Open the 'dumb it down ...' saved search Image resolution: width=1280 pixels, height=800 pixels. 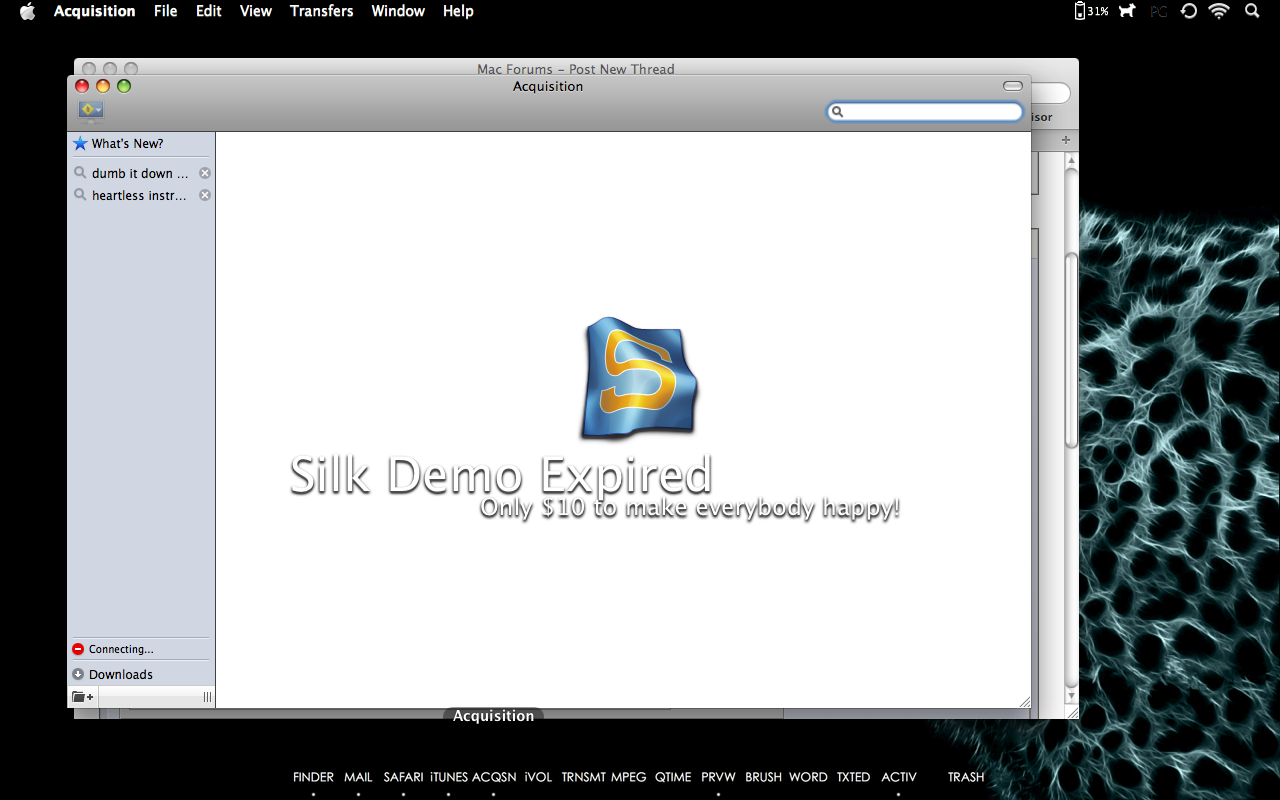(139, 173)
